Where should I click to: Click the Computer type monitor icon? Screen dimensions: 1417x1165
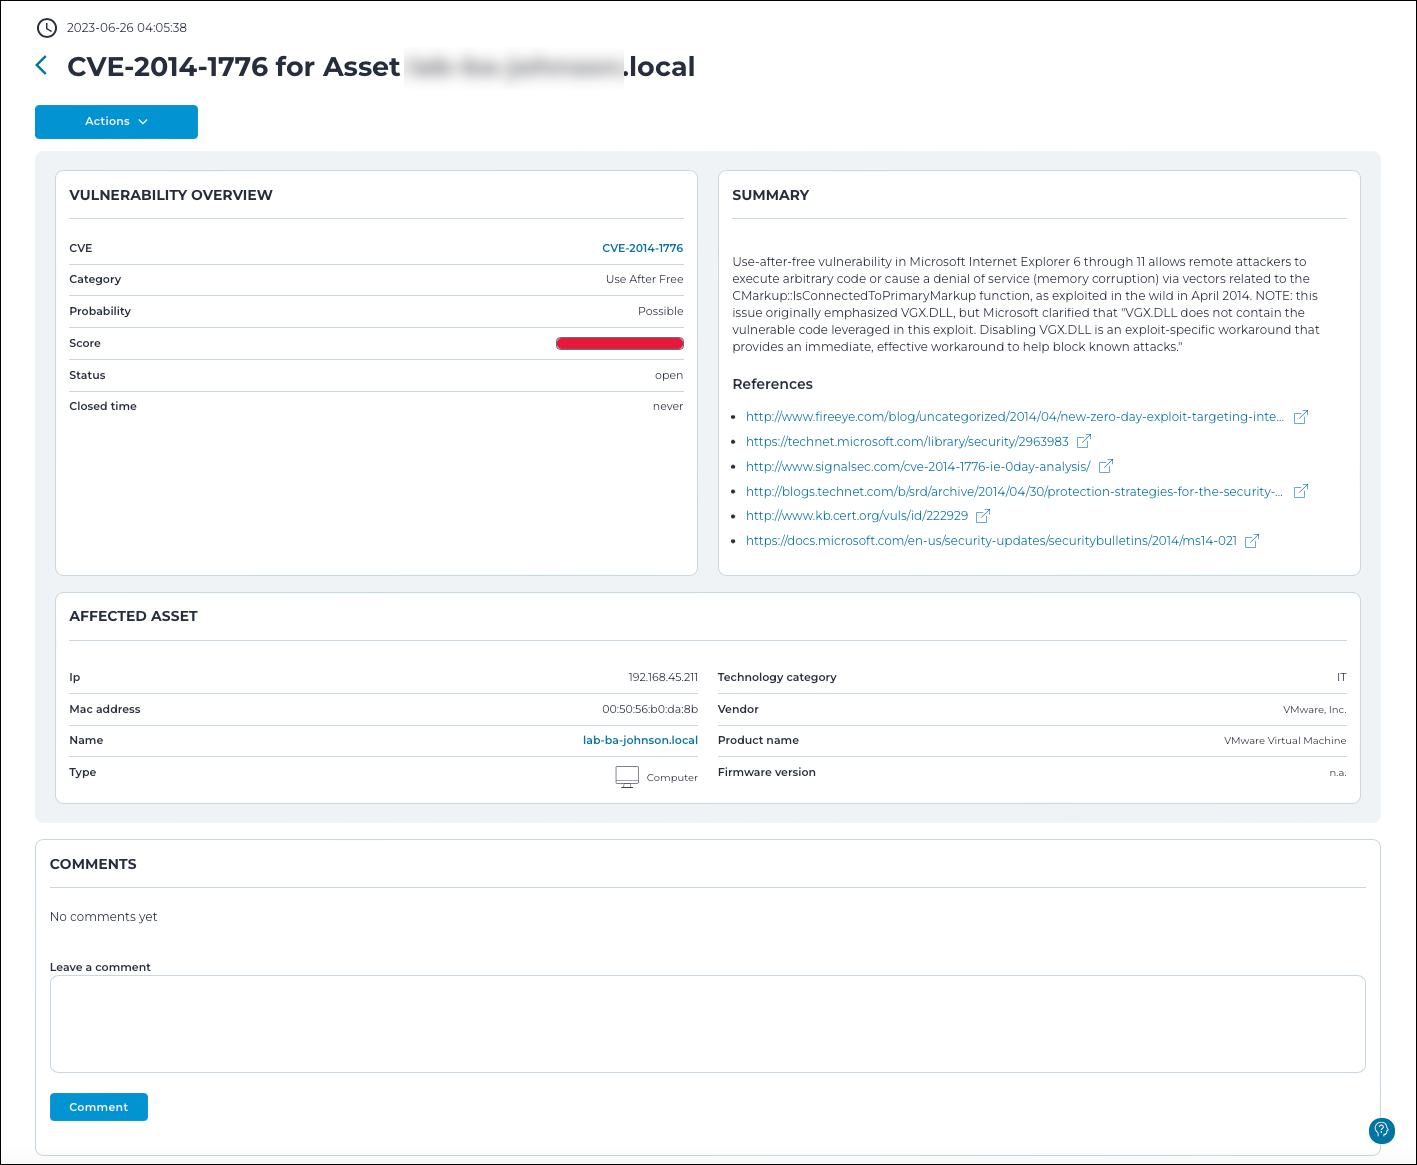(x=627, y=777)
